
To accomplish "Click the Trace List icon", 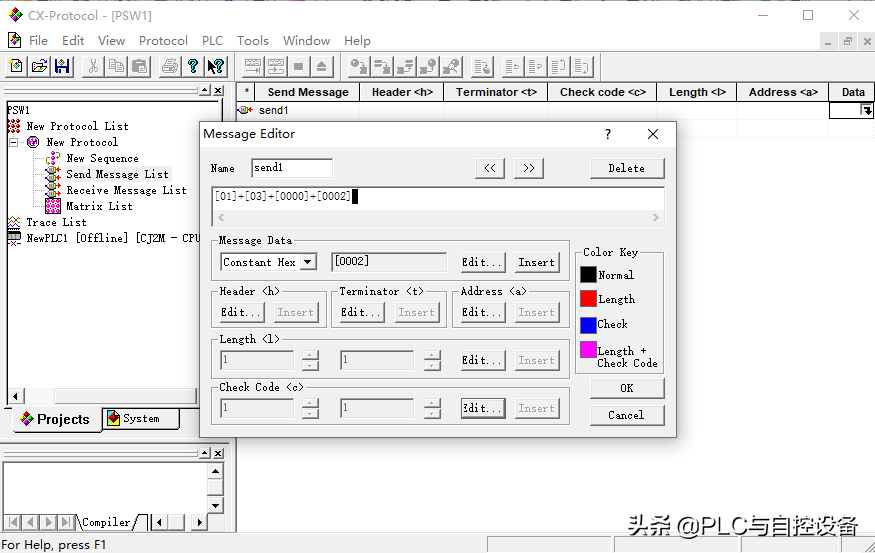I will click(14, 222).
